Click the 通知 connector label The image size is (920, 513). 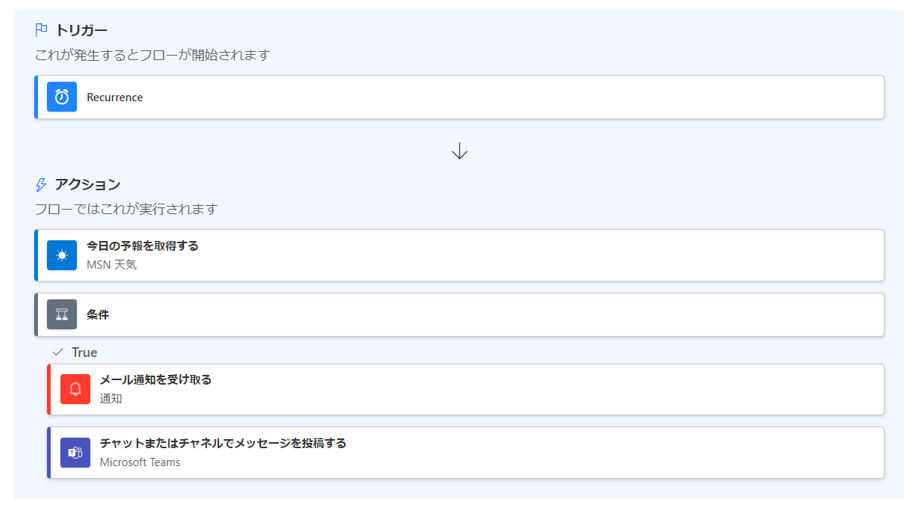111,399
